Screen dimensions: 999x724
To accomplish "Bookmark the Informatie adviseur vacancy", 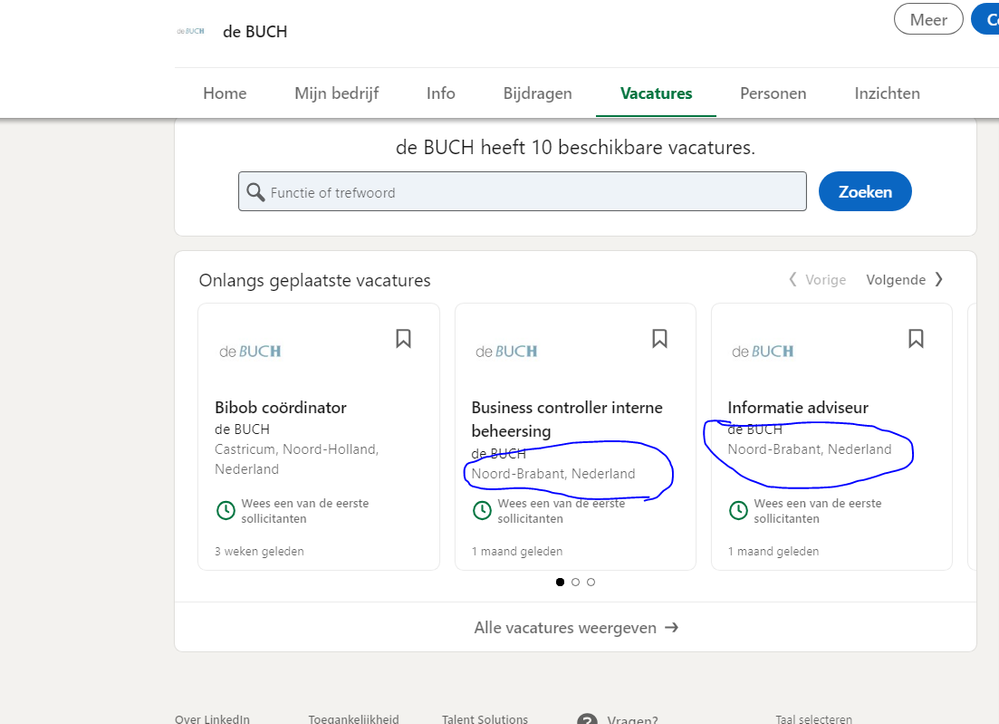I will (916, 339).
